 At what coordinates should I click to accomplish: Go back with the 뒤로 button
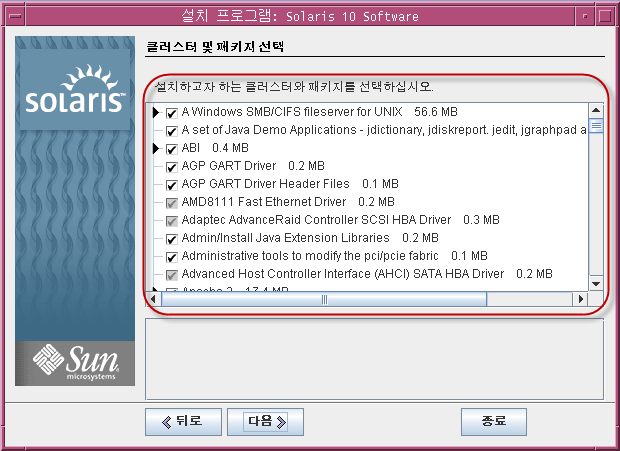(183, 422)
